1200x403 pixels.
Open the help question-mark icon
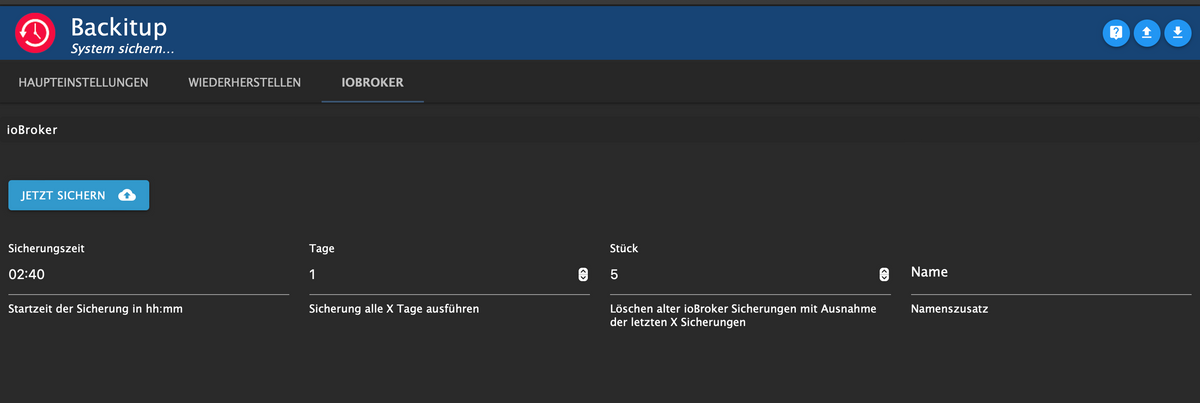tap(1116, 33)
